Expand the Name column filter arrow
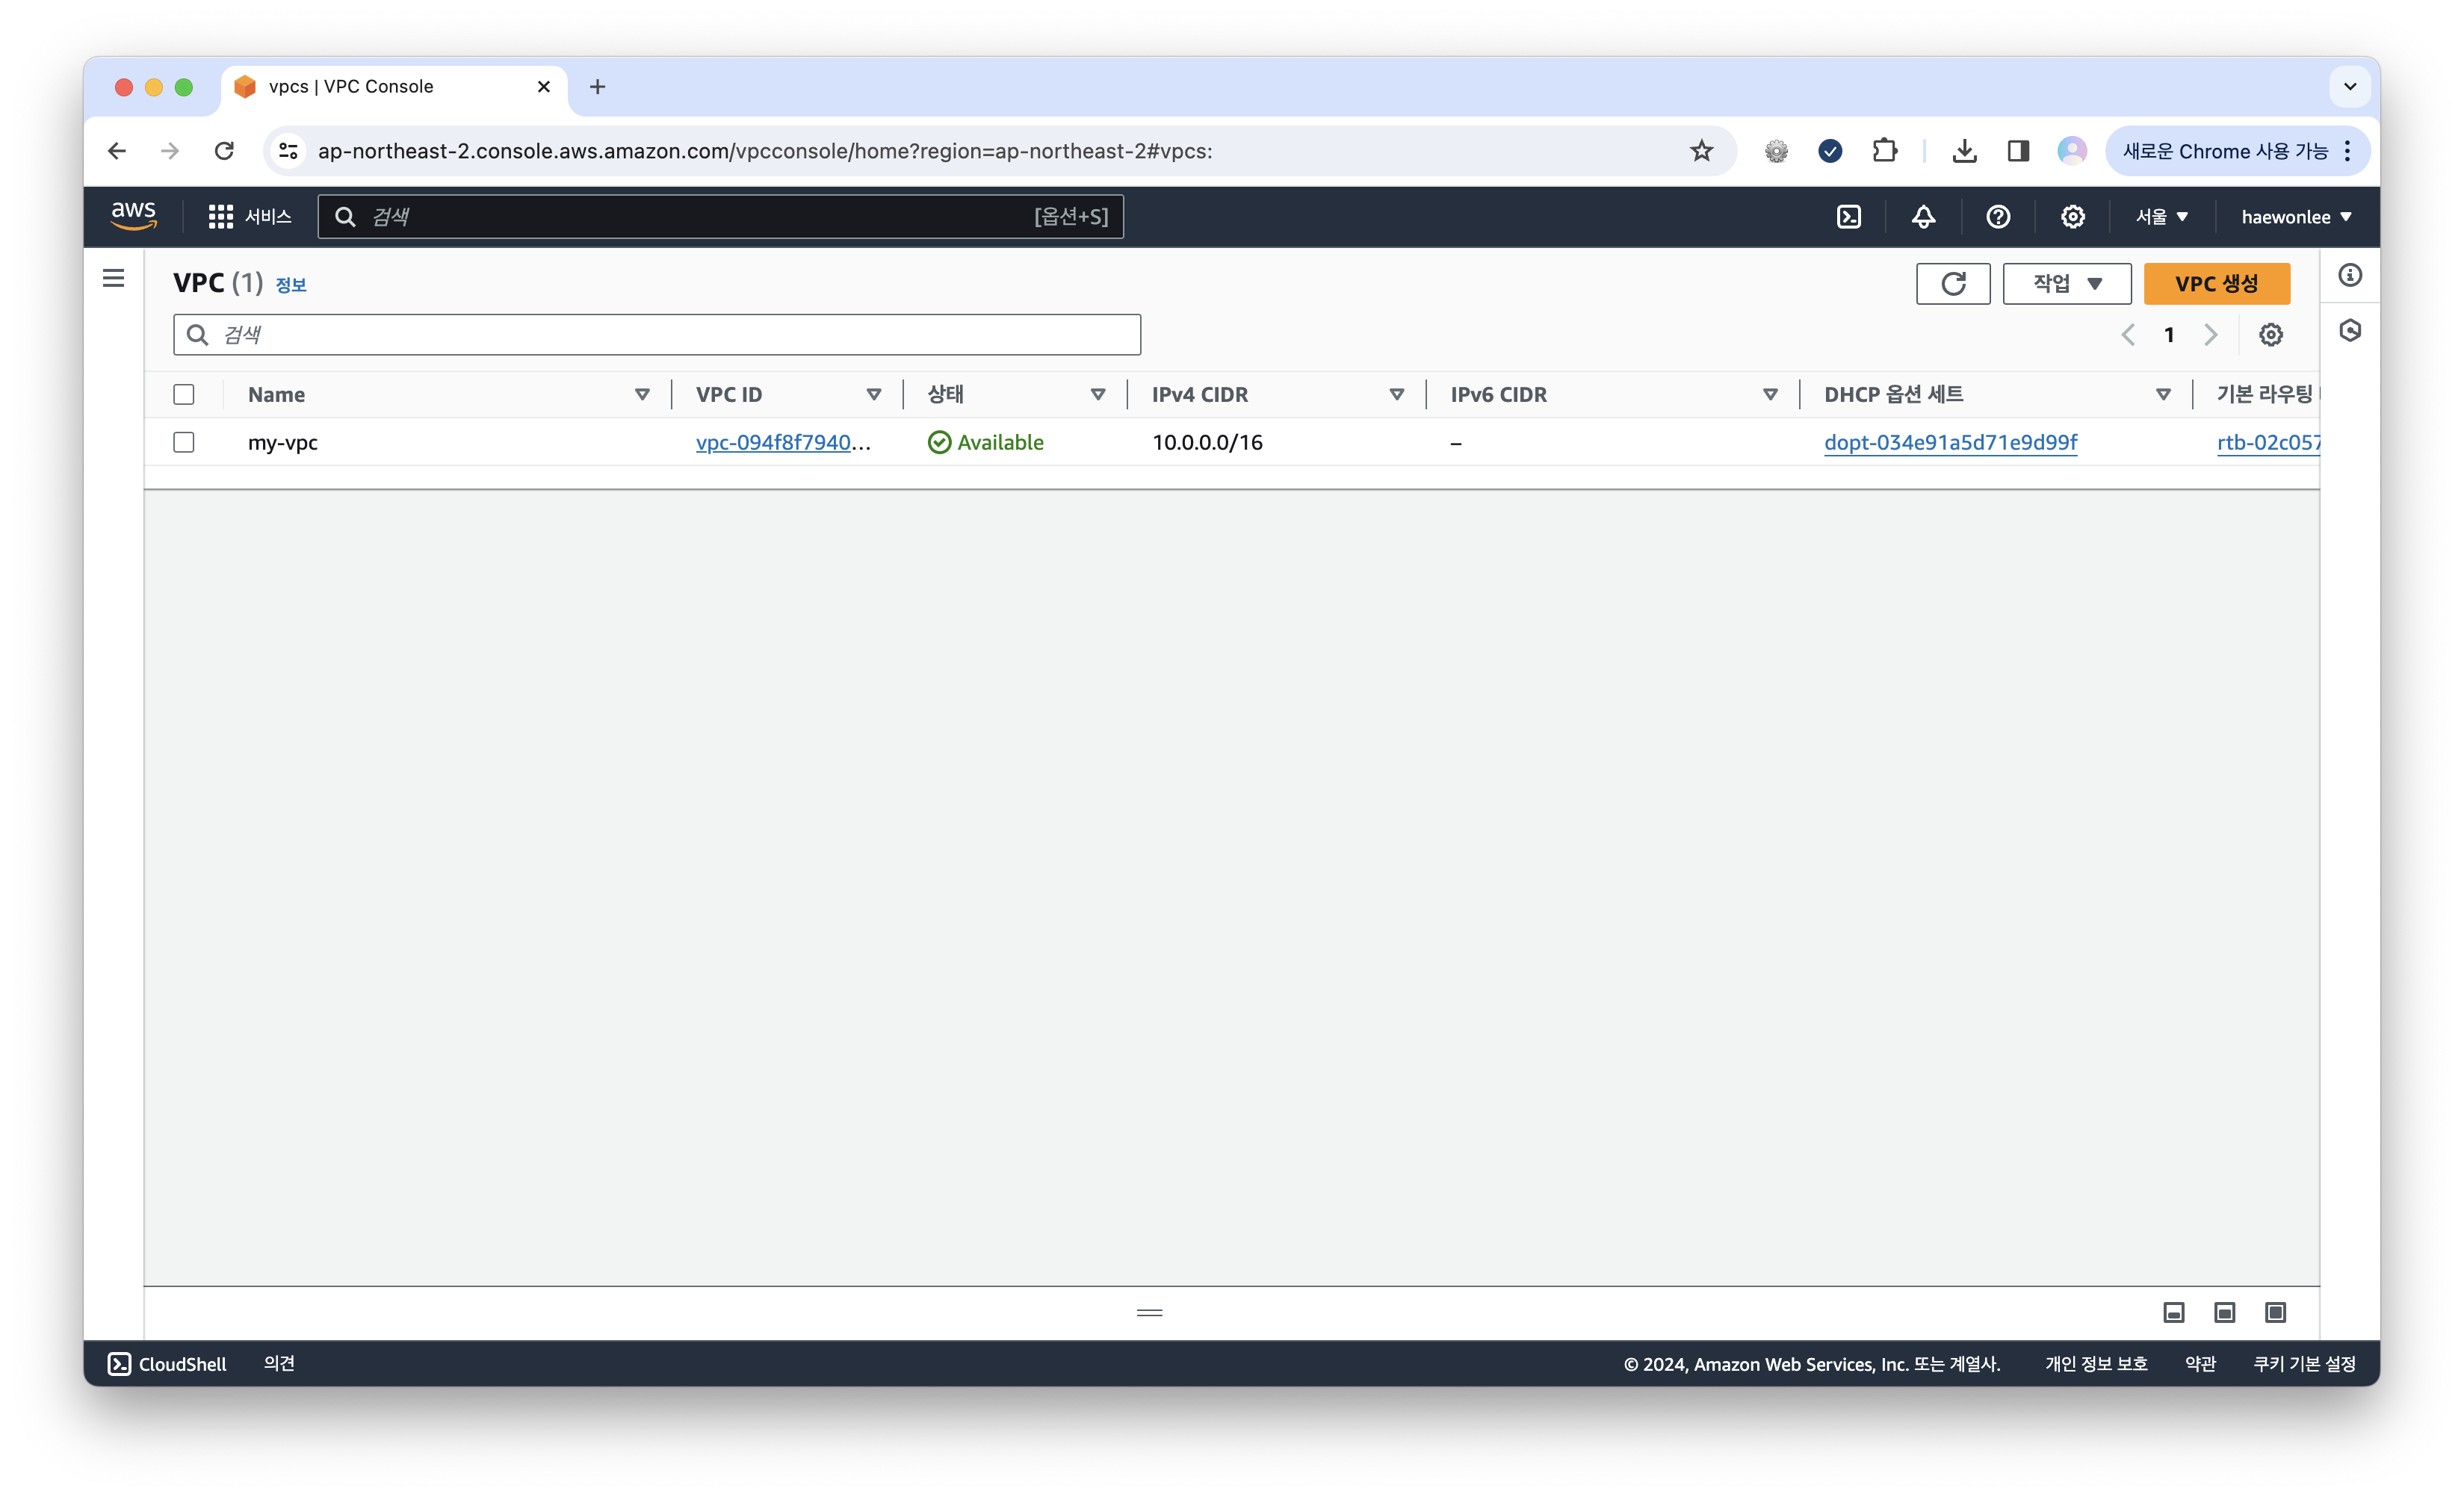 [643, 394]
